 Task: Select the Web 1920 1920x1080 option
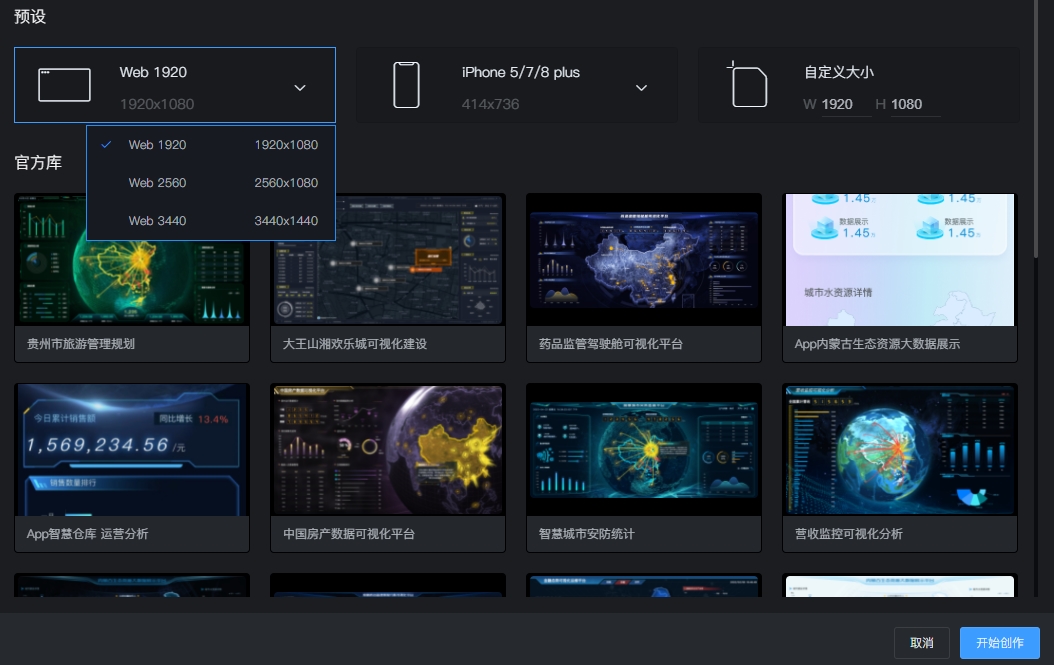click(211, 145)
